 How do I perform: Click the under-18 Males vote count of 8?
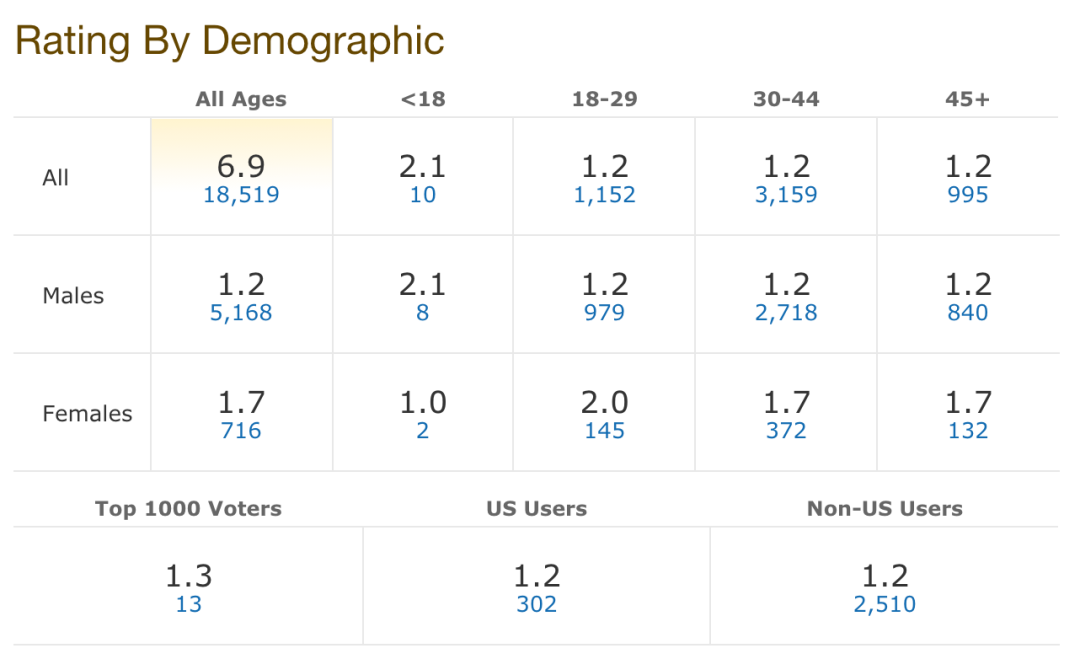click(423, 313)
